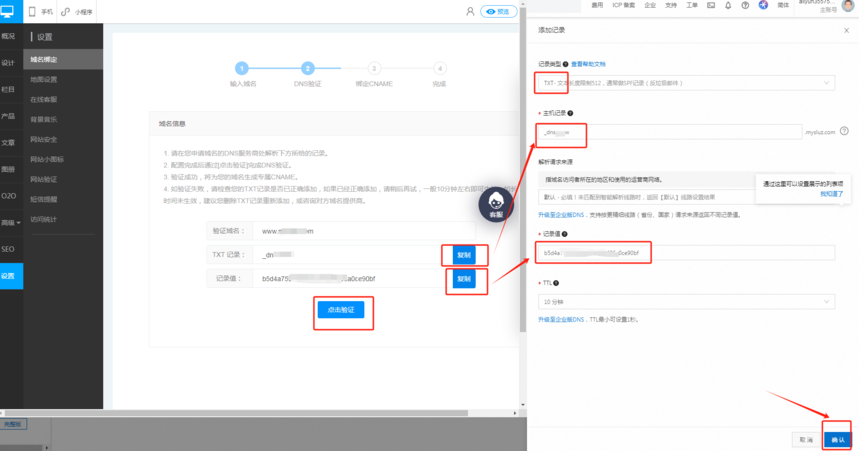Select 设置 in the left sidebar
Viewport: 859px width, 451px height.
point(11,276)
